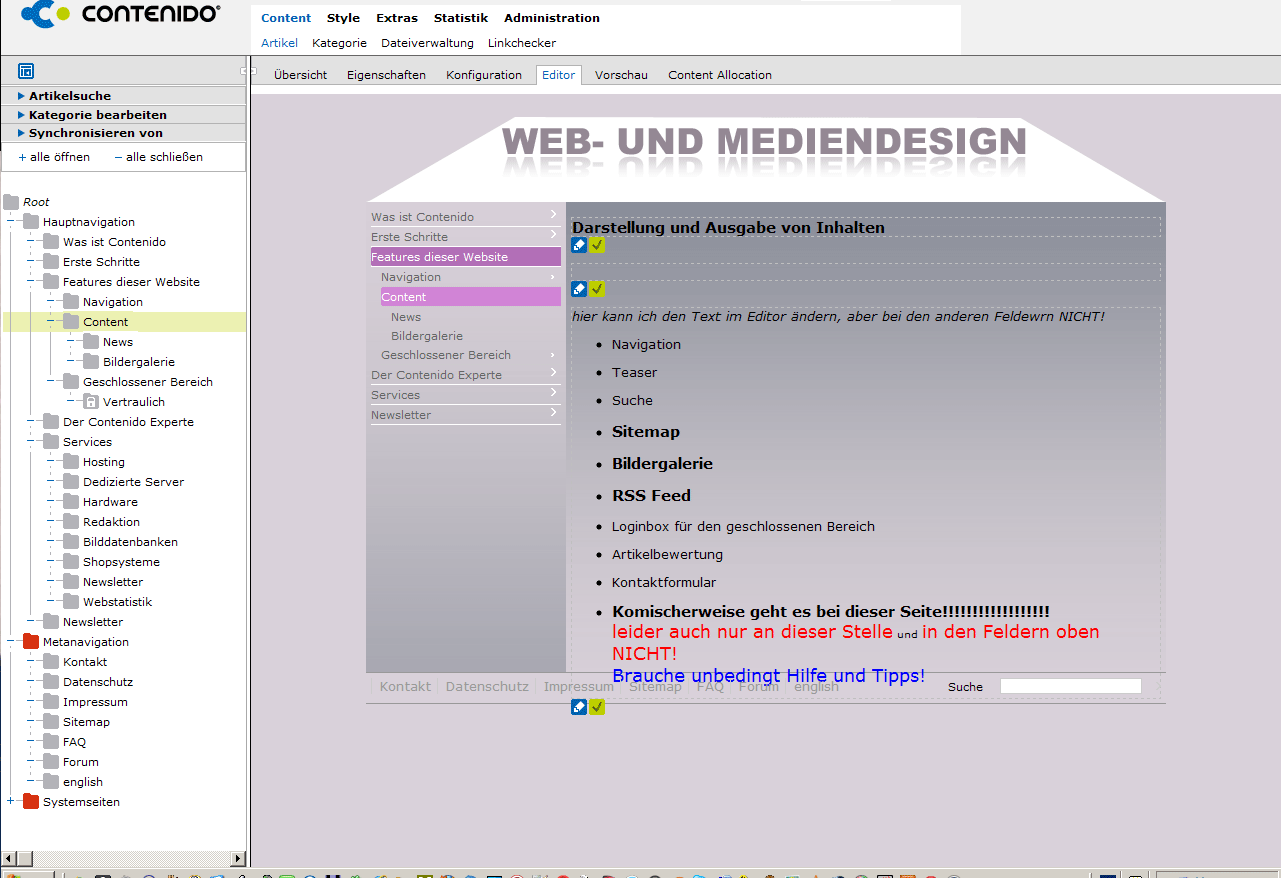
Task: Click the green checkmark icon below the headline
Action: [597, 245]
